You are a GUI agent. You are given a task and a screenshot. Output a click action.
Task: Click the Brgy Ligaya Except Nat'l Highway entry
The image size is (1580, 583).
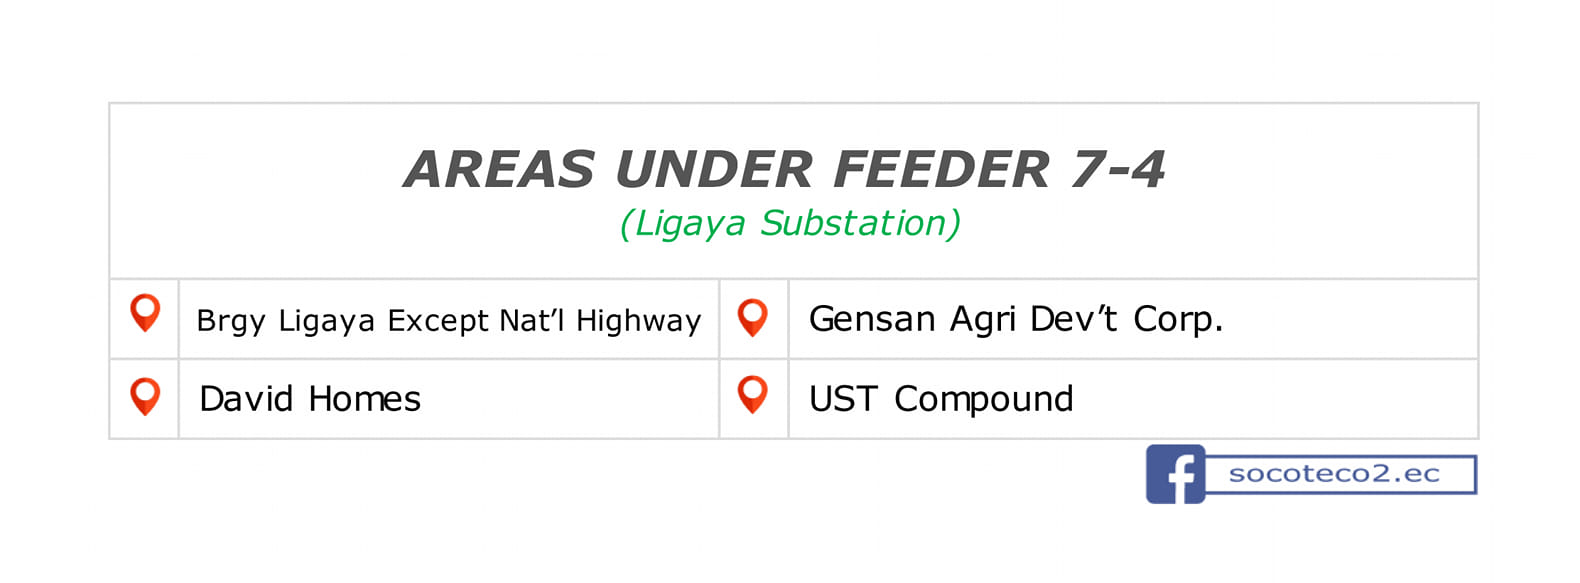tap(449, 320)
